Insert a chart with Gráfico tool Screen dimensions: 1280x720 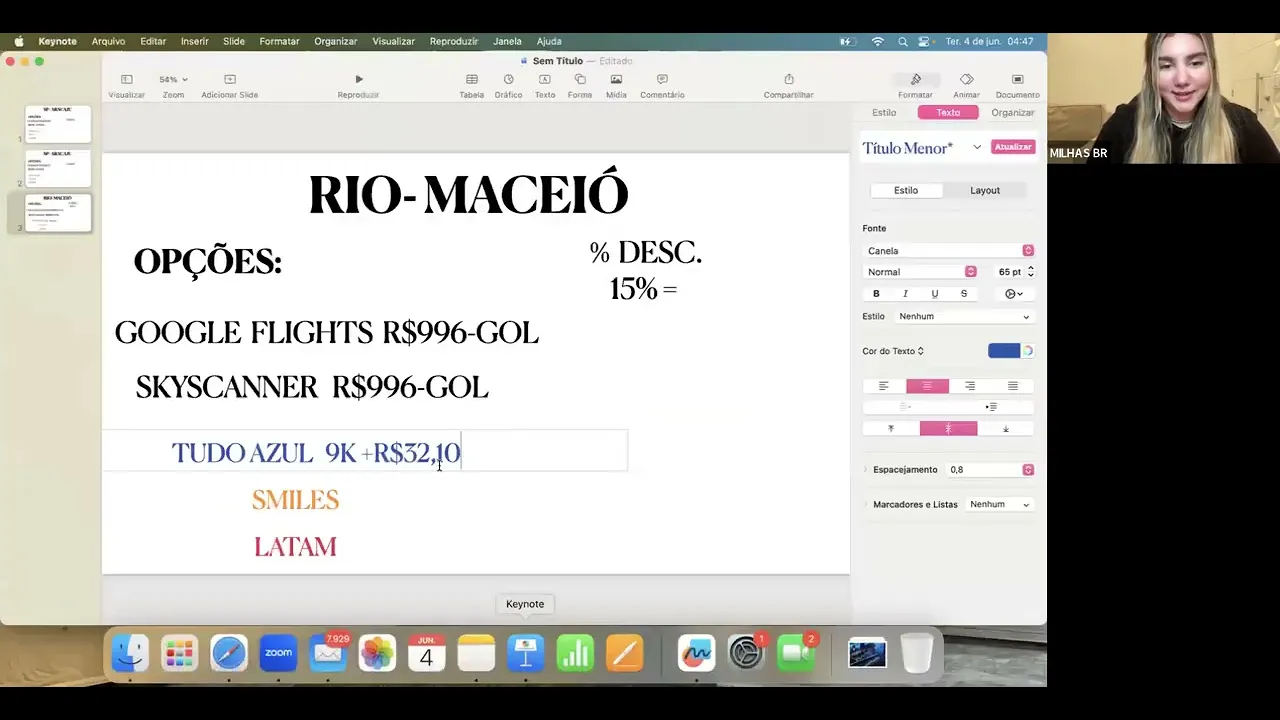tap(508, 86)
